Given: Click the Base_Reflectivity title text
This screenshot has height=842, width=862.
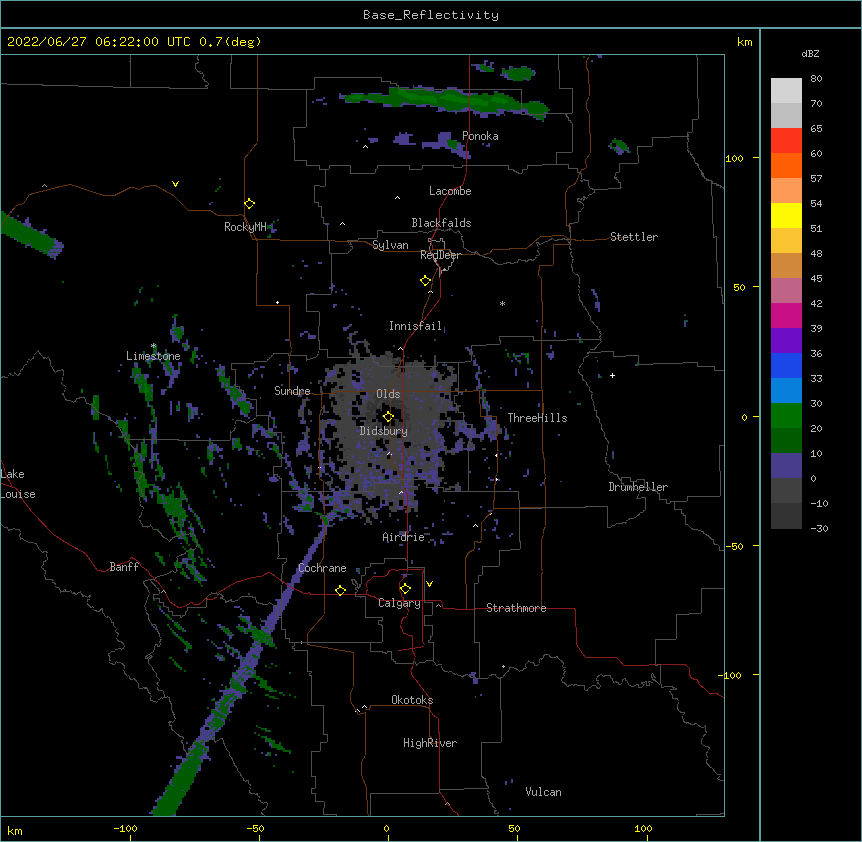Looking at the screenshot, I should click(431, 15).
